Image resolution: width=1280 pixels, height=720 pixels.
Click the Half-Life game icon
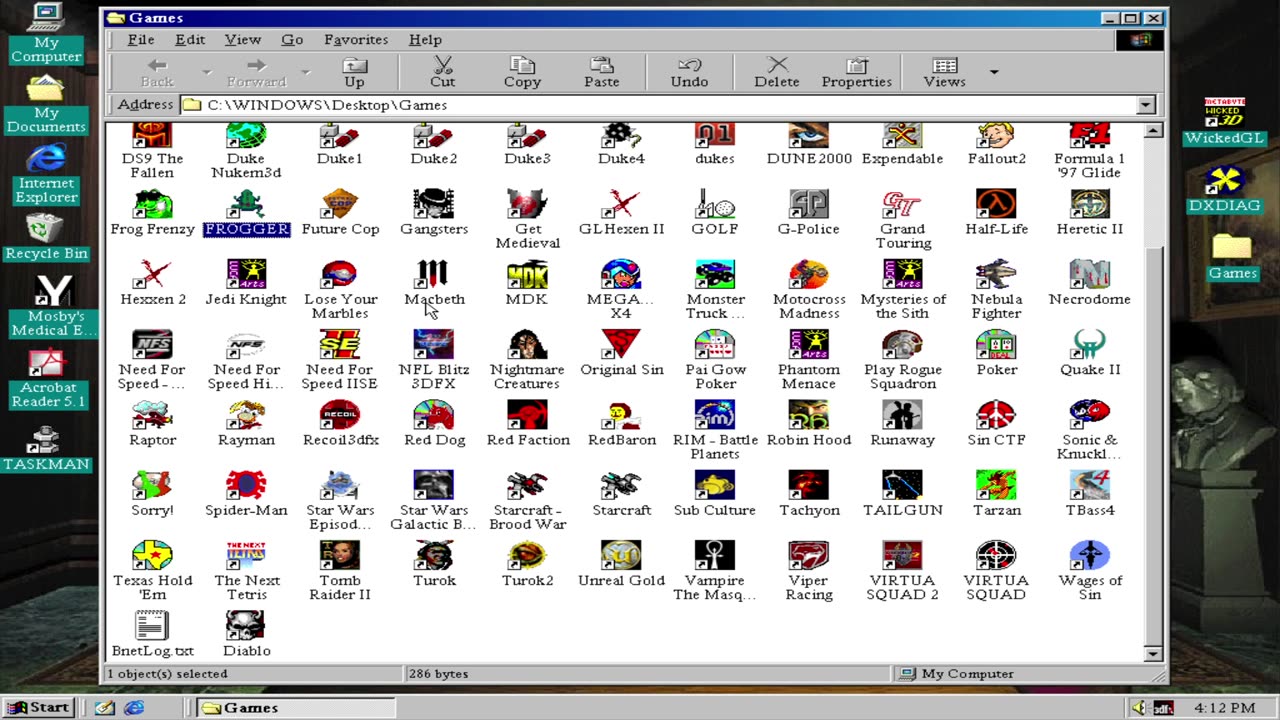pos(996,205)
